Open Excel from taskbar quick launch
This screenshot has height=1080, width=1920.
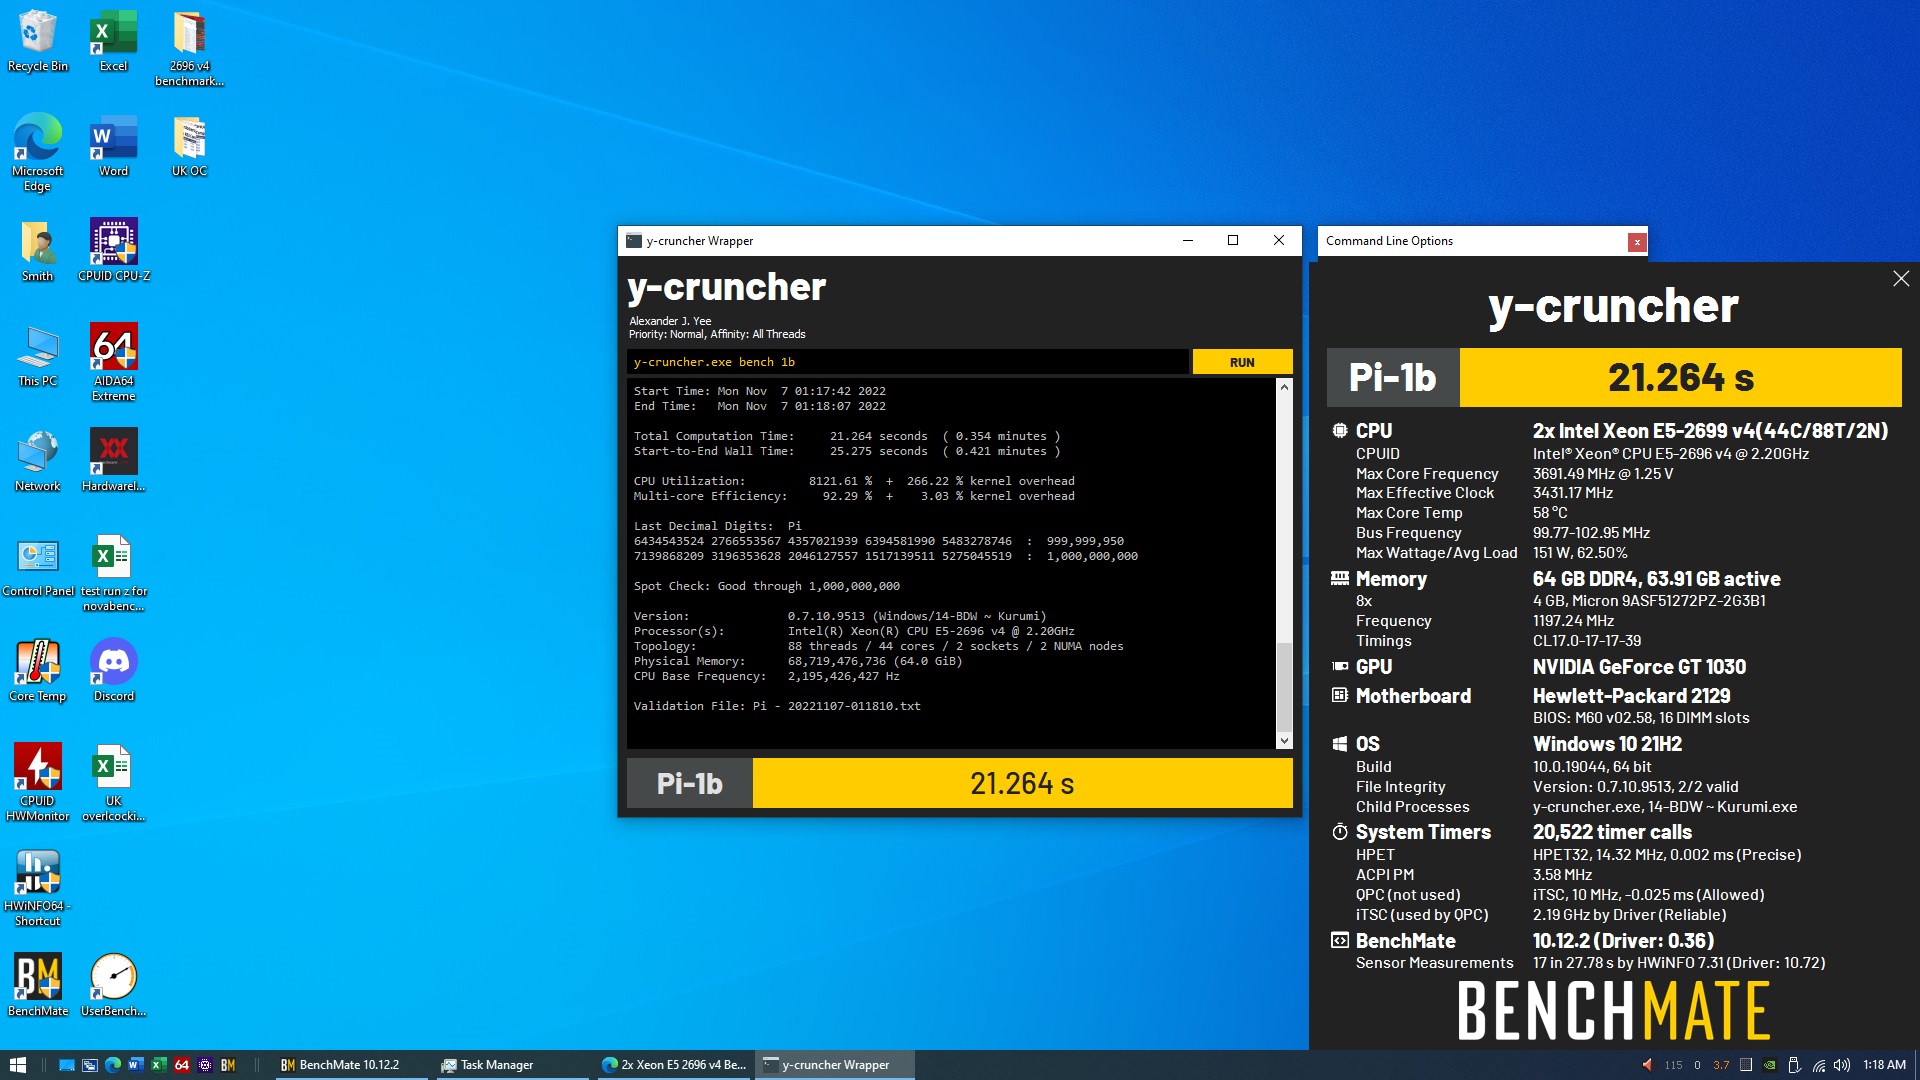[158, 1065]
